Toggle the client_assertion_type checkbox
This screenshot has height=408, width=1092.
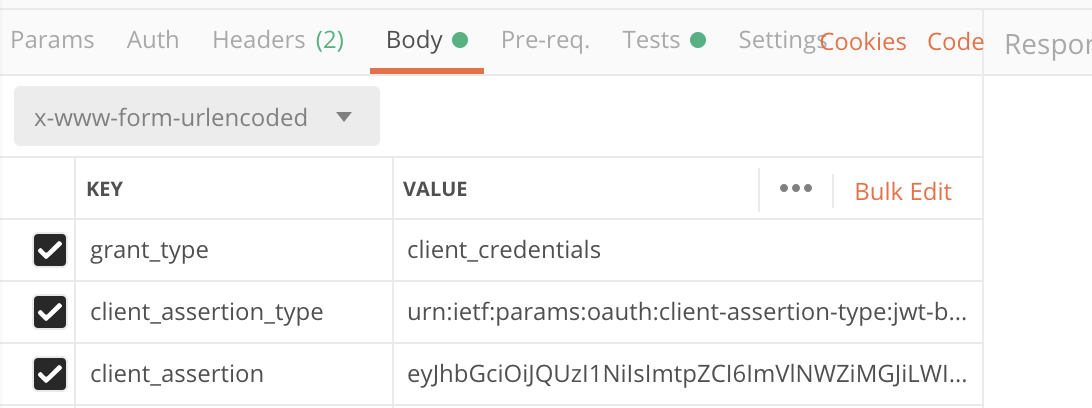49,312
